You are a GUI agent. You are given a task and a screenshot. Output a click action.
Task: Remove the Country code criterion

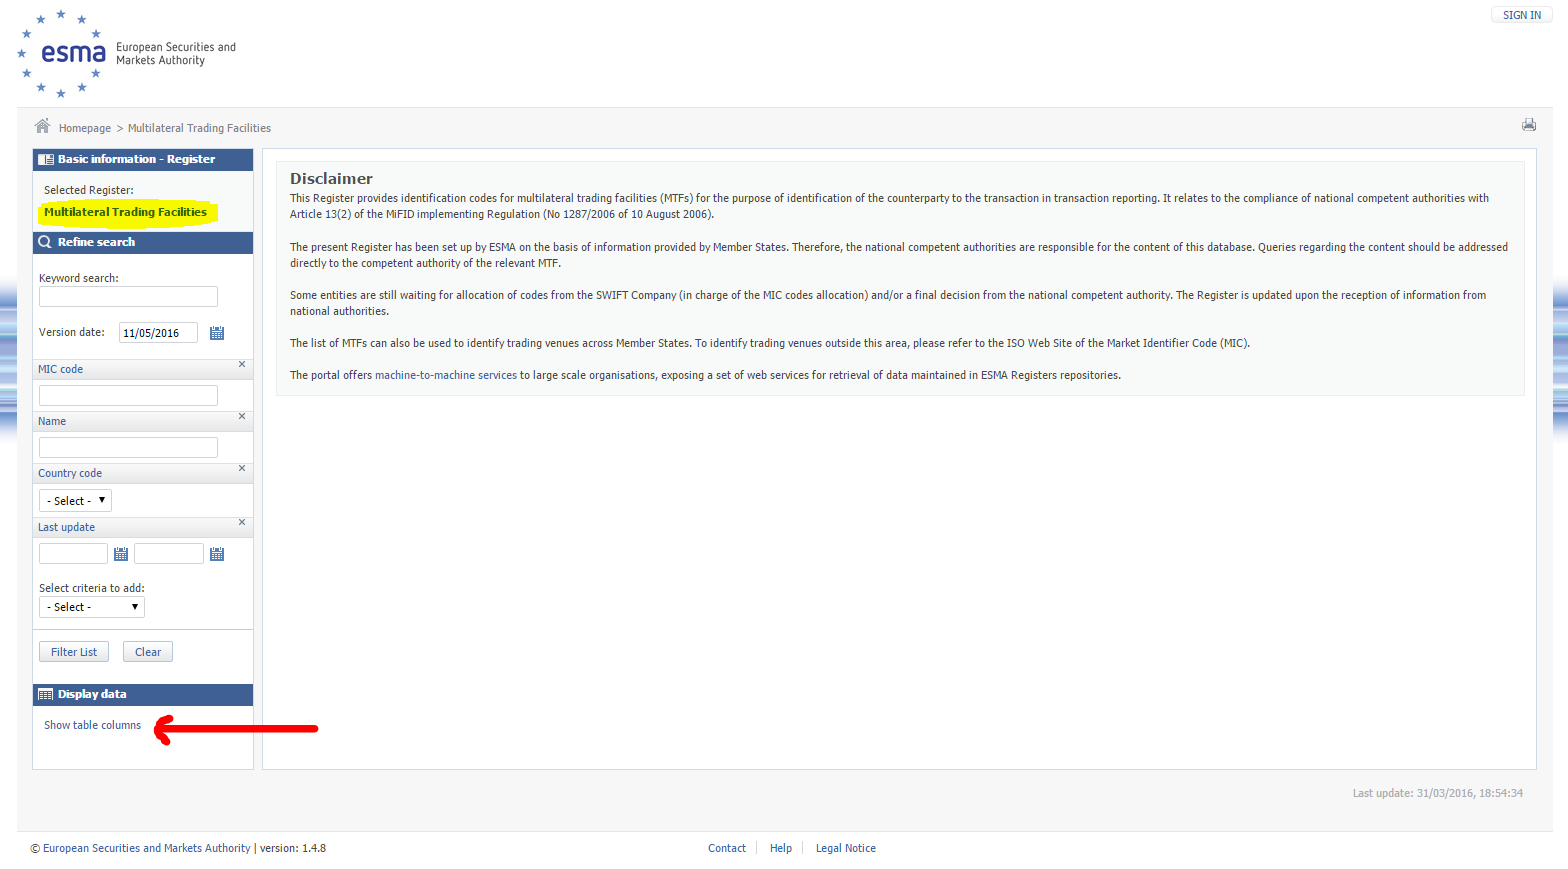pyautogui.click(x=242, y=468)
